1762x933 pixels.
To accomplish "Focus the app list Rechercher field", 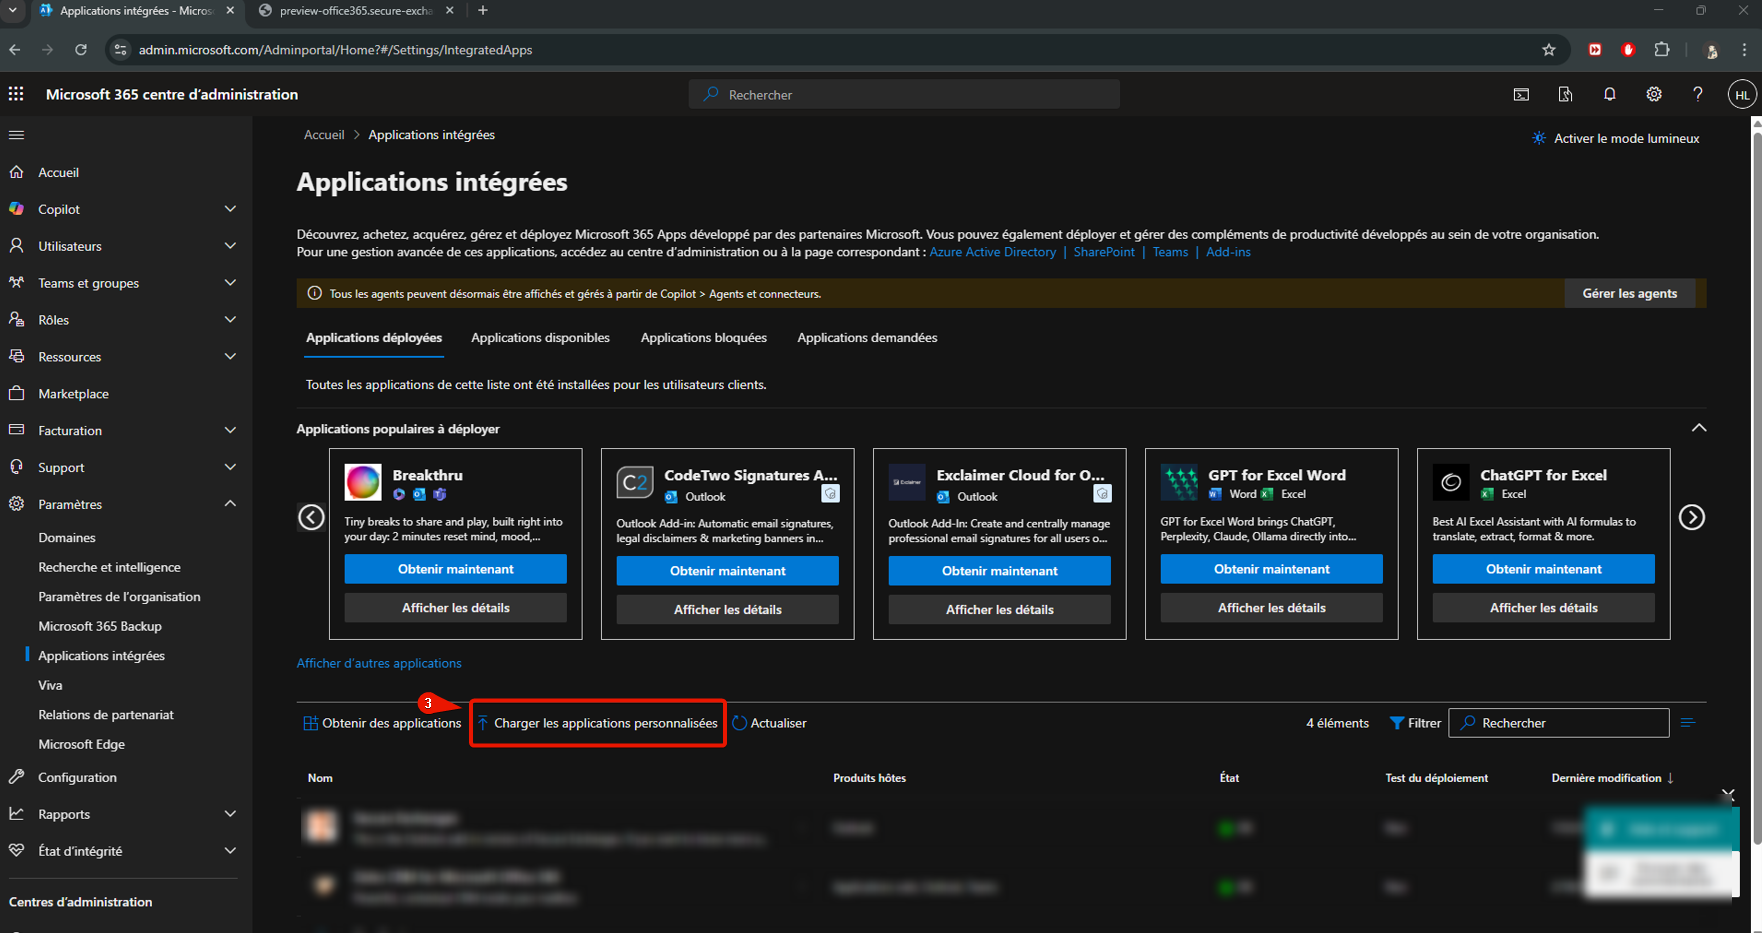I will 1559,723.
